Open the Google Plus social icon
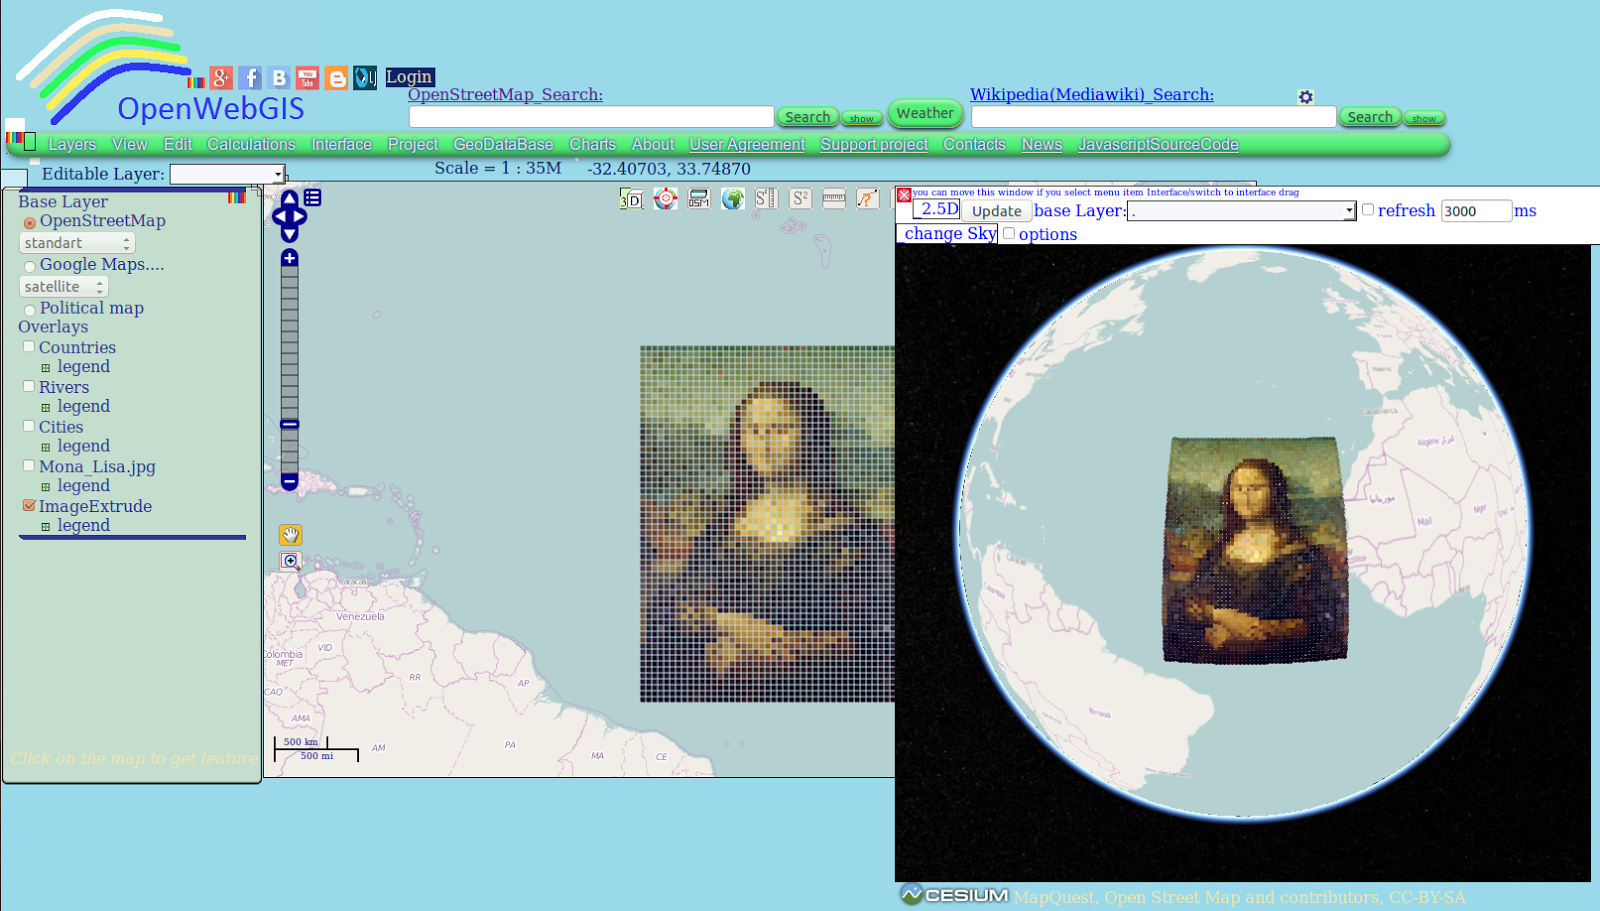This screenshot has height=911, width=1600. (221, 78)
